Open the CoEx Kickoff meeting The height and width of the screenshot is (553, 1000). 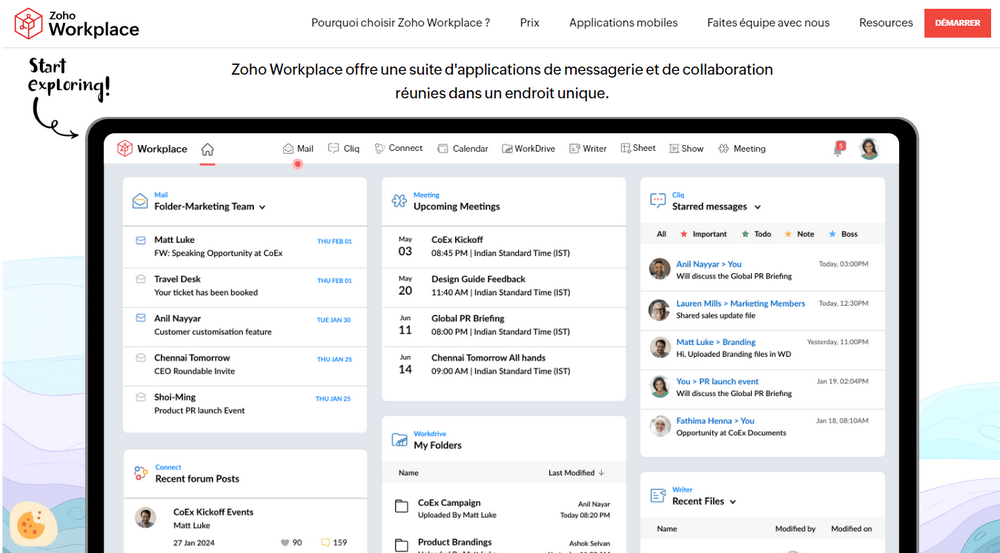(504, 246)
